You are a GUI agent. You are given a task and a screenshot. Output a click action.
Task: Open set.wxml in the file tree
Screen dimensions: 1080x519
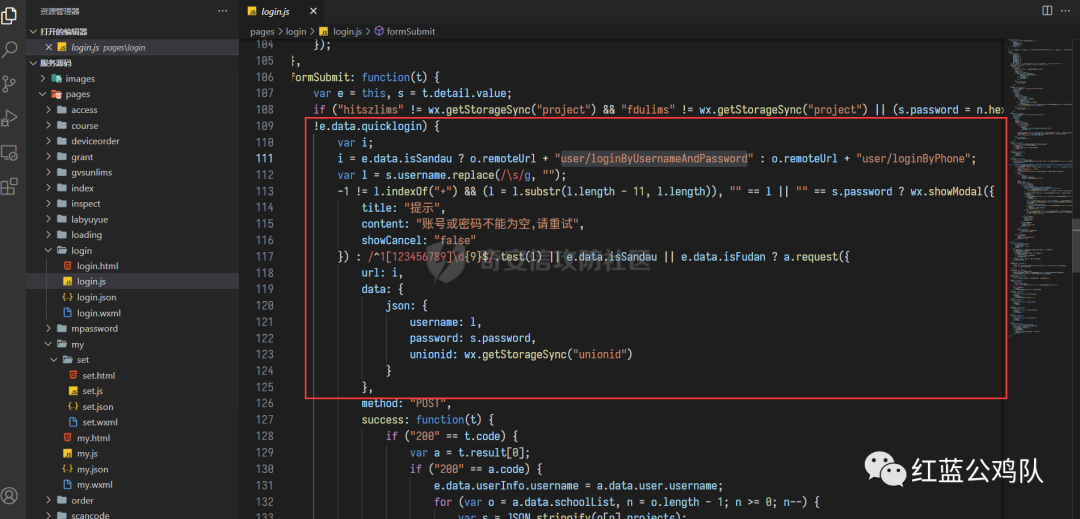pyautogui.click(x=100, y=422)
